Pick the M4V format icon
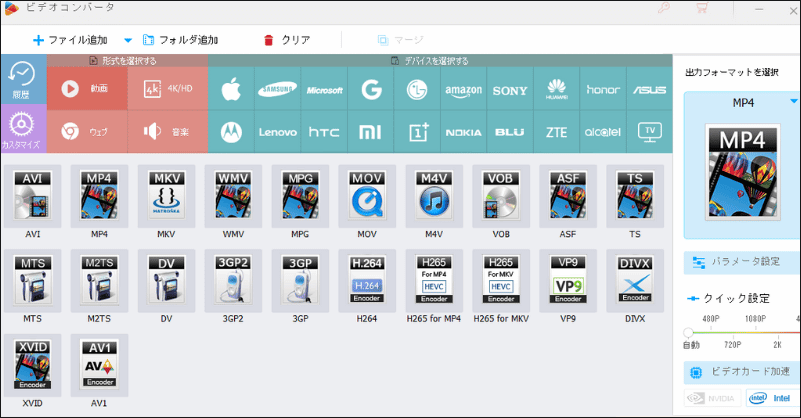The width and height of the screenshot is (801, 418). [434, 196]
